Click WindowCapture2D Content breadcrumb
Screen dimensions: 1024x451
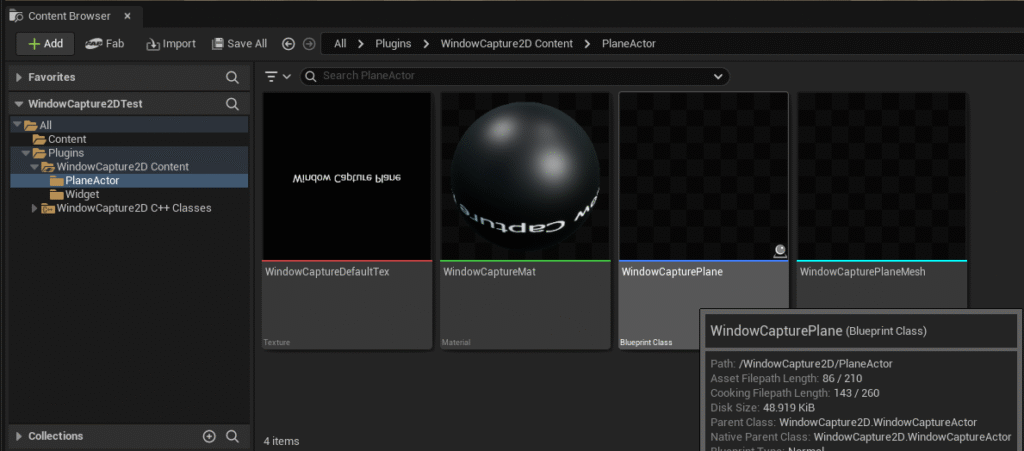[507, 44]
